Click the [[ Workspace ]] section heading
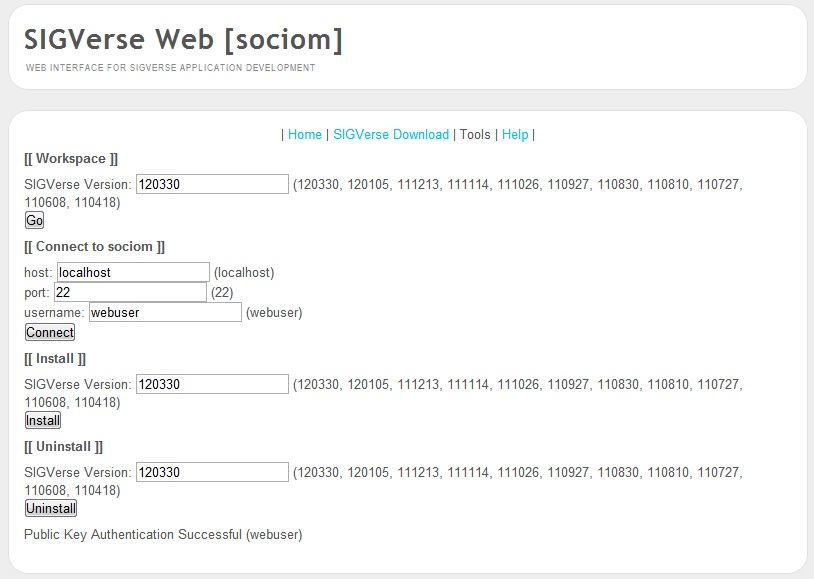The image size is (814, 579). (71, 158)
